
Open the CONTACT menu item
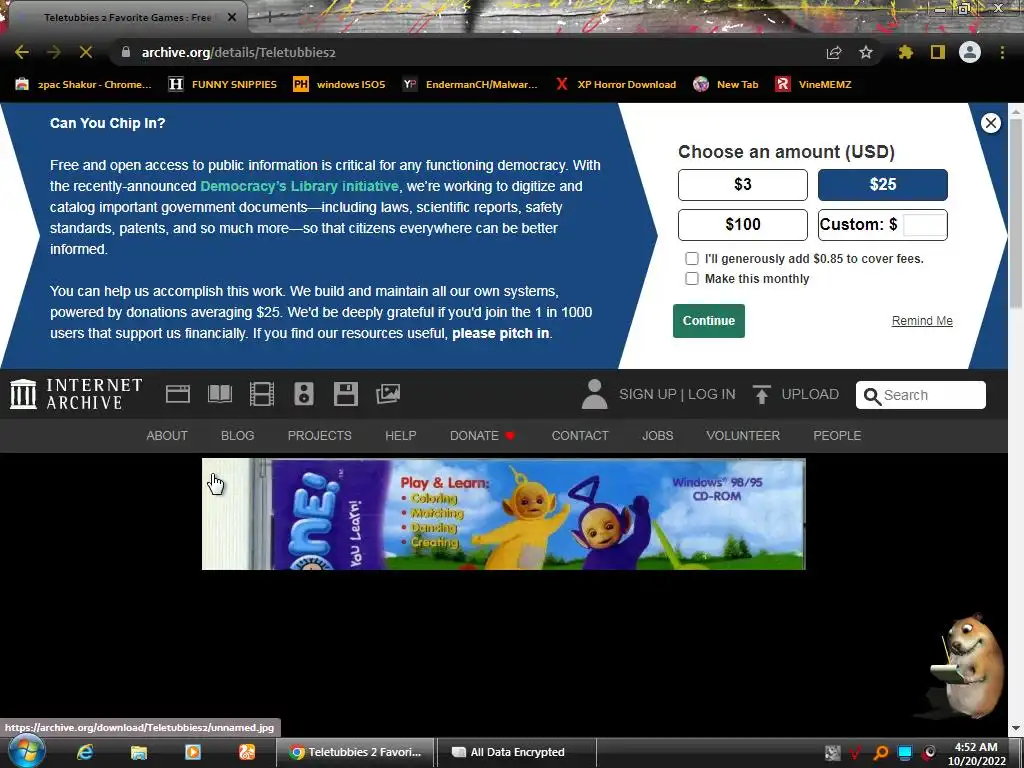pos(580,436)
